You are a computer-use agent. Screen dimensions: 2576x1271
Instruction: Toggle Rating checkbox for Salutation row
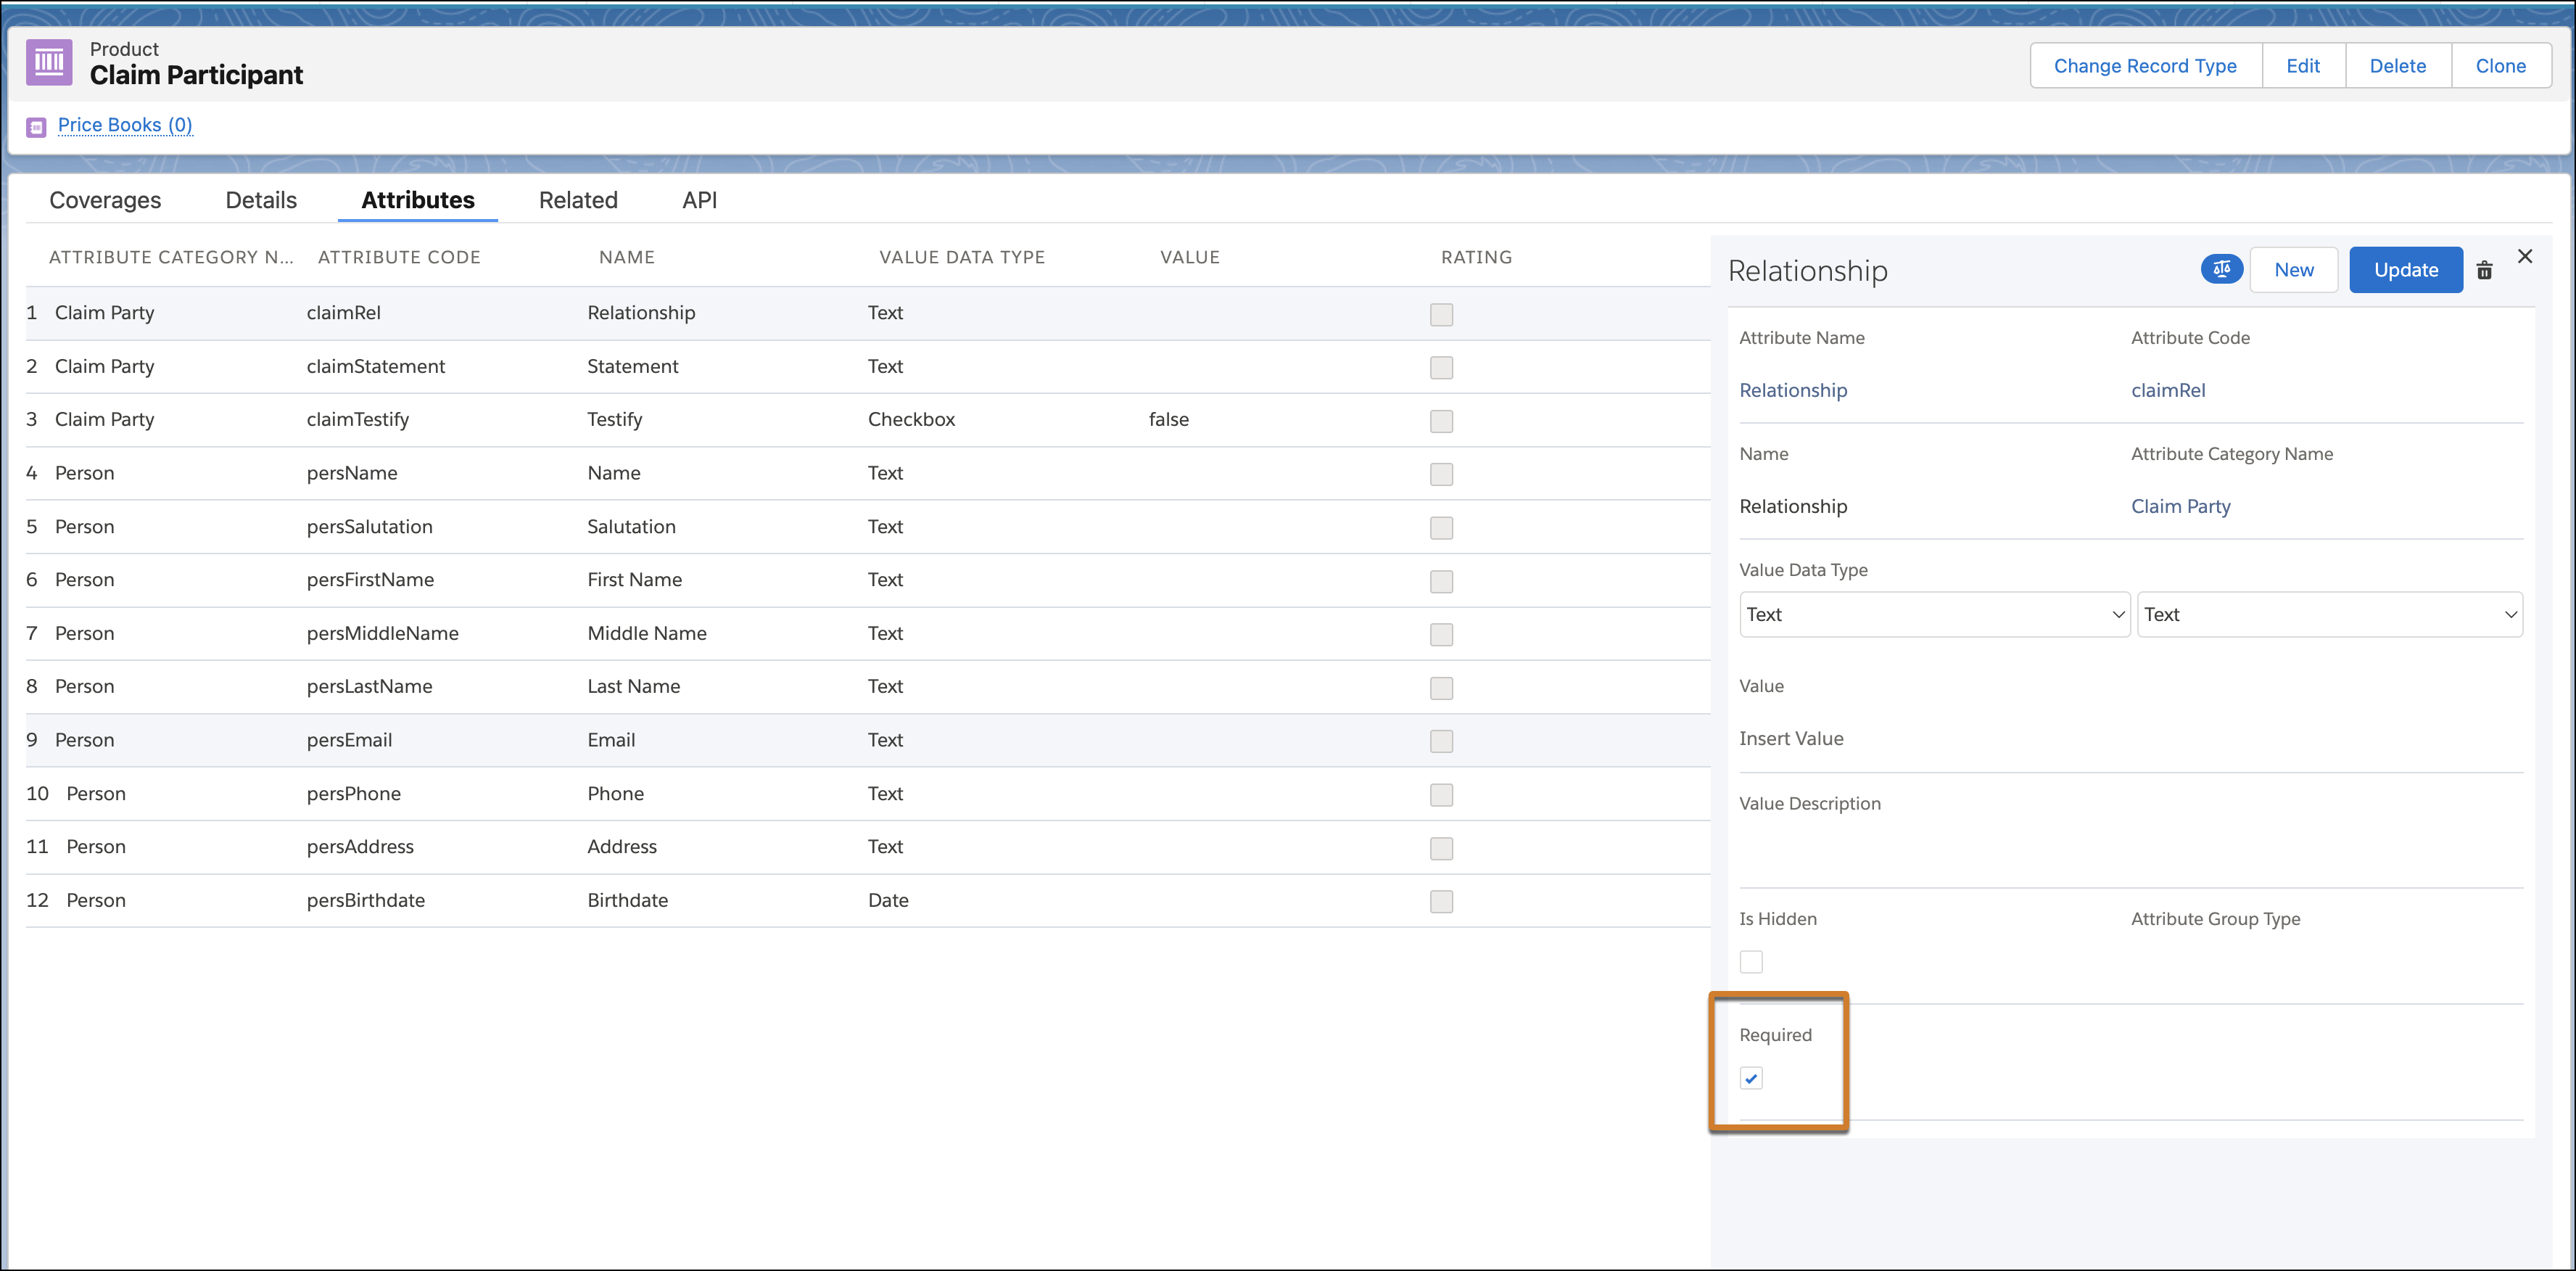pyautogui.click(x=1441, y=528)
